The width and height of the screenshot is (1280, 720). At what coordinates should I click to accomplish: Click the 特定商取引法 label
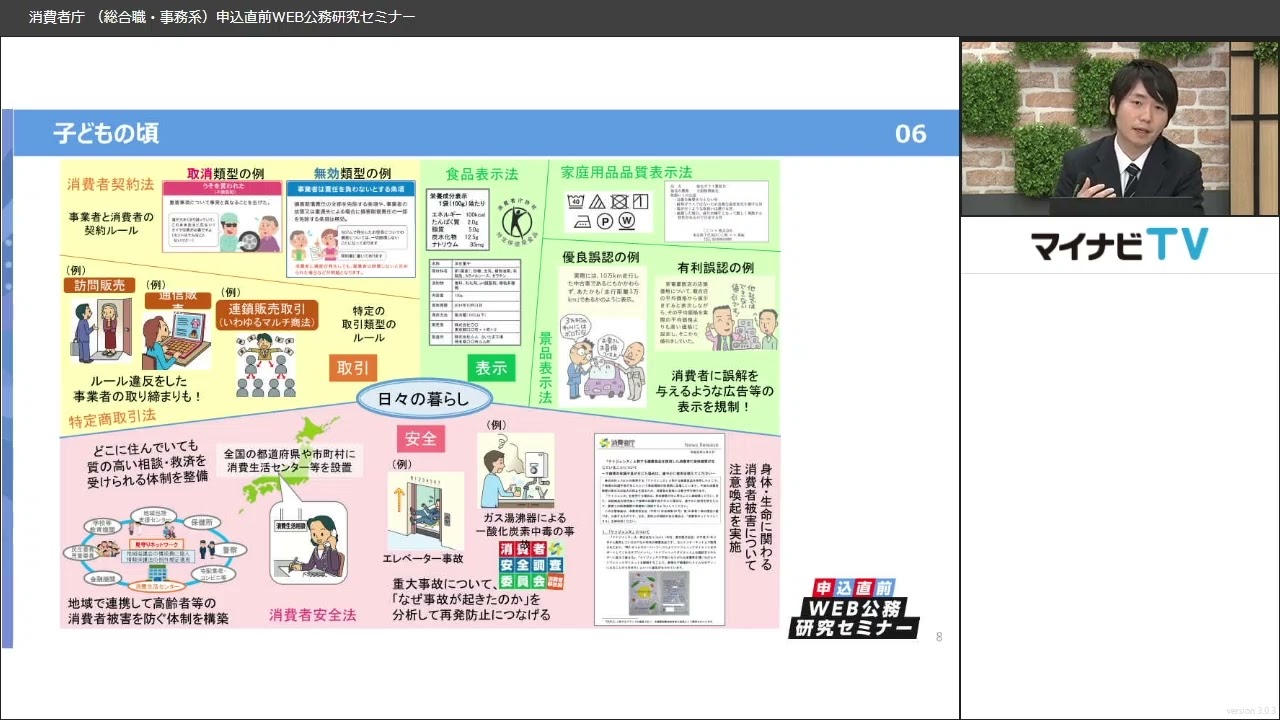tap(111, 416)
